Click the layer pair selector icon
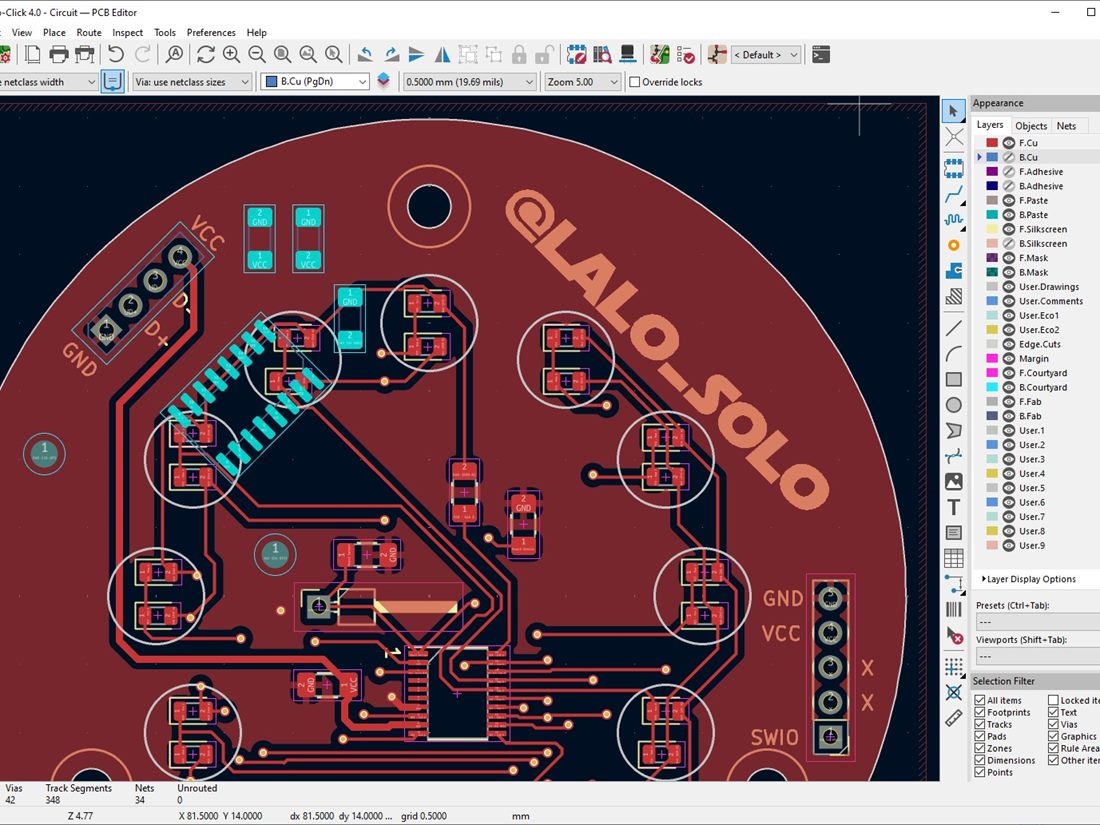 (383, 81)
